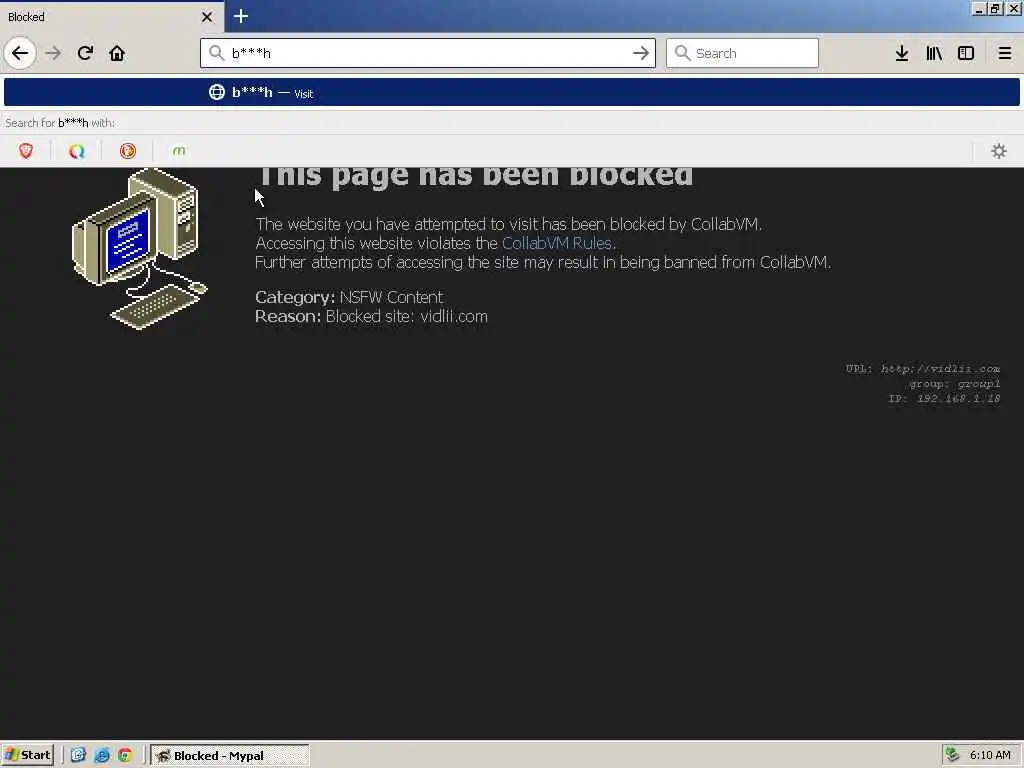Open the Windows Start menu

(27, 755)
